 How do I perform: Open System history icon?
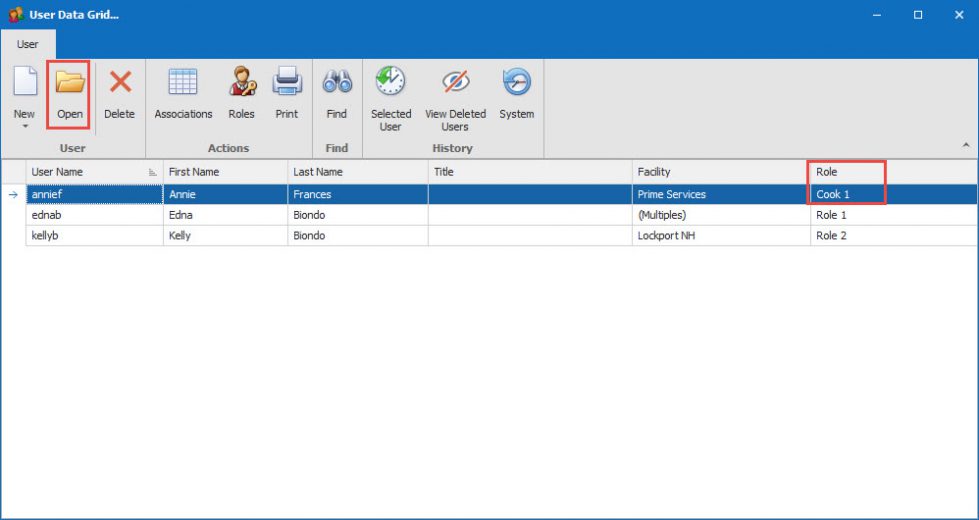pyautogui.click(x=516, y=84)
